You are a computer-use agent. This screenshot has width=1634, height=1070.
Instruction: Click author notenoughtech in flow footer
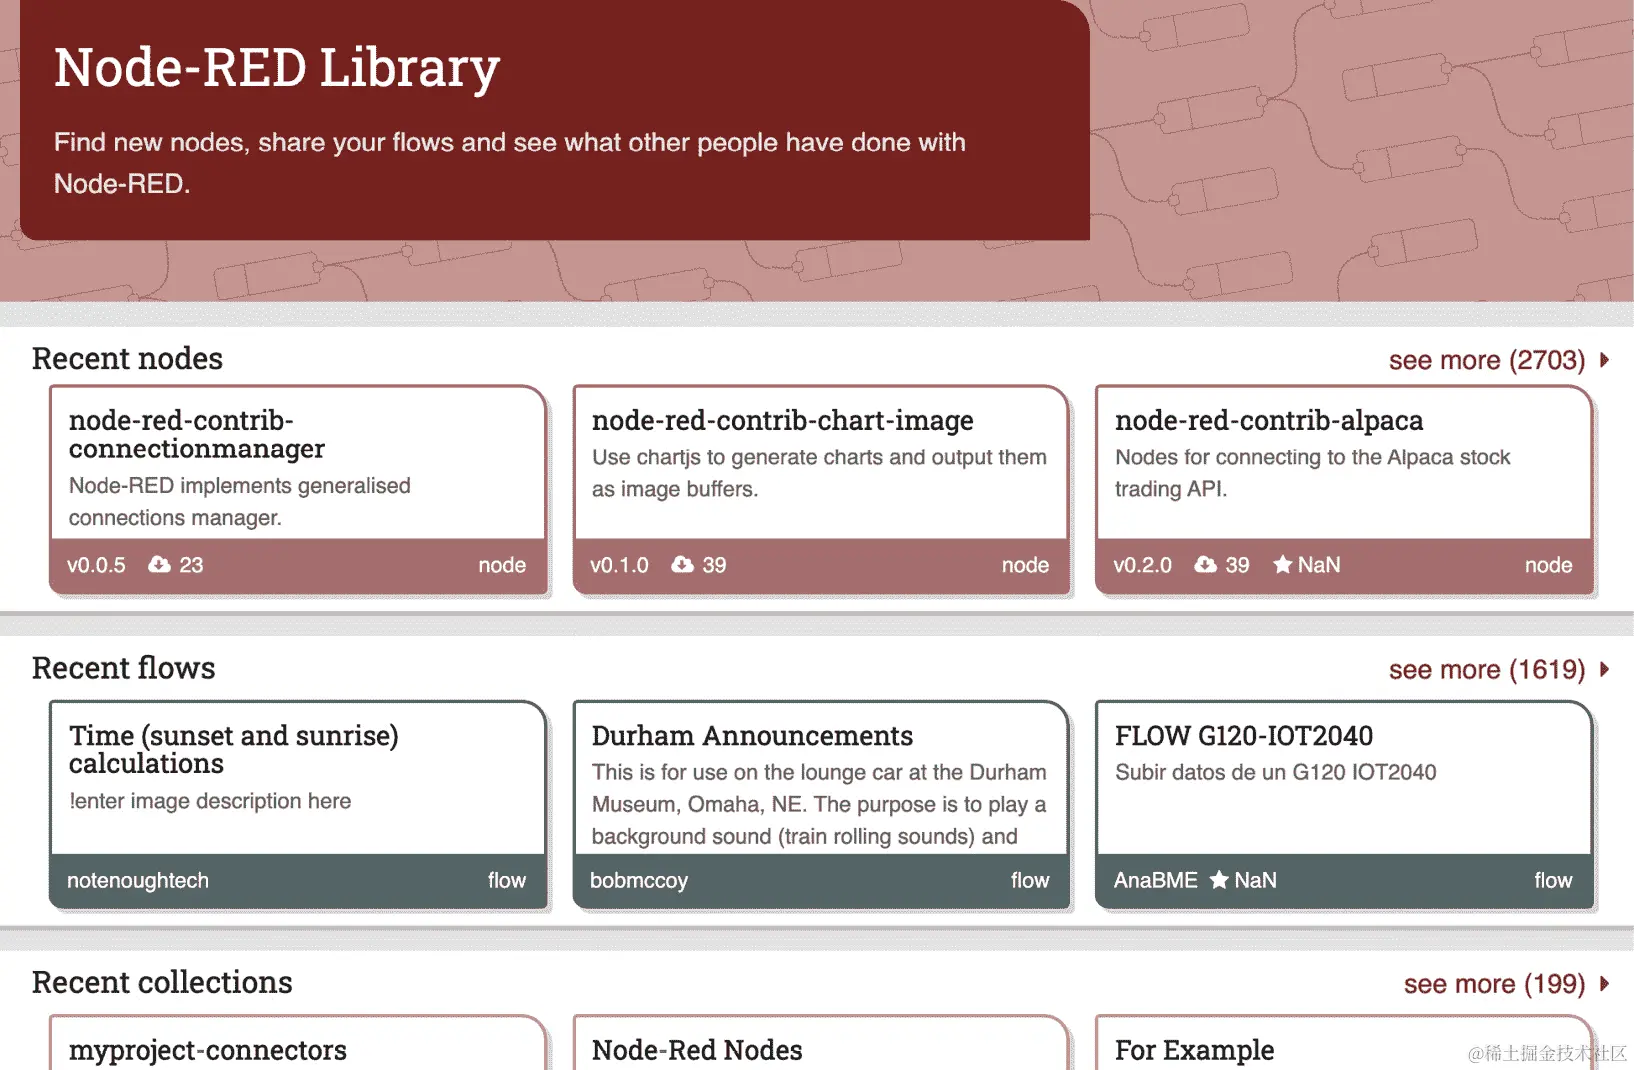coord(138,881)
